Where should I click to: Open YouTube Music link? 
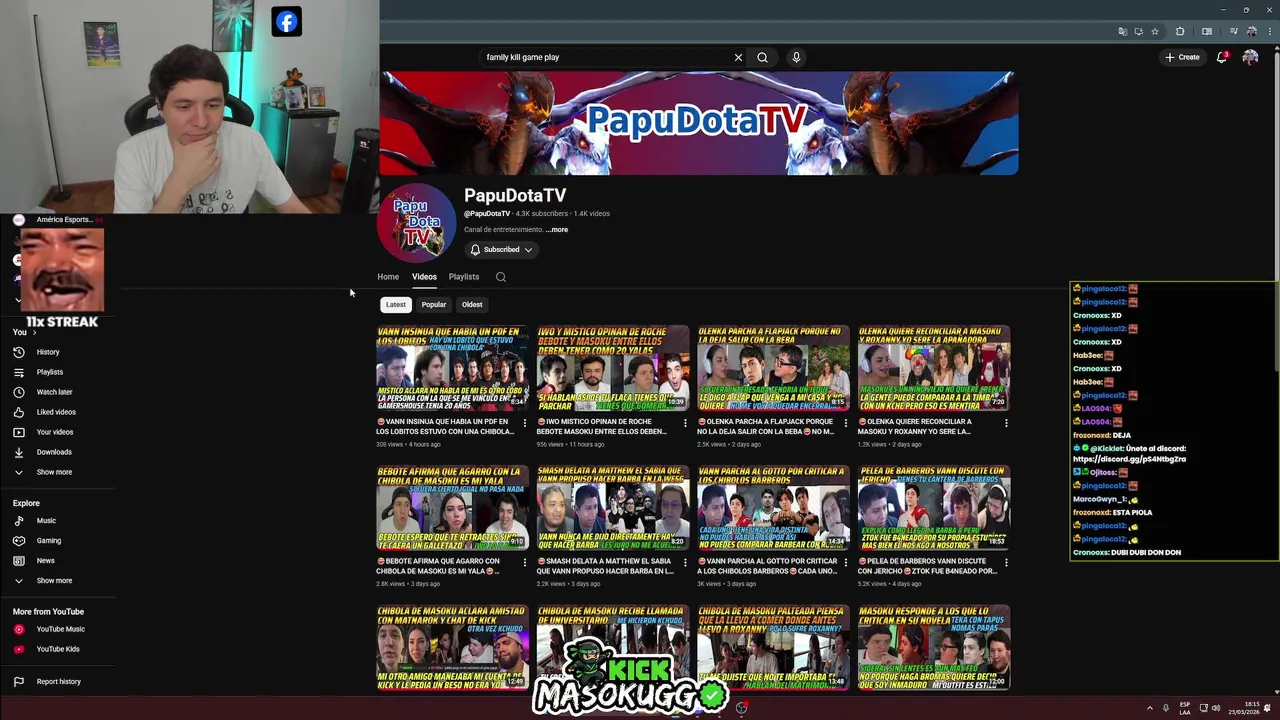[60, 629]
